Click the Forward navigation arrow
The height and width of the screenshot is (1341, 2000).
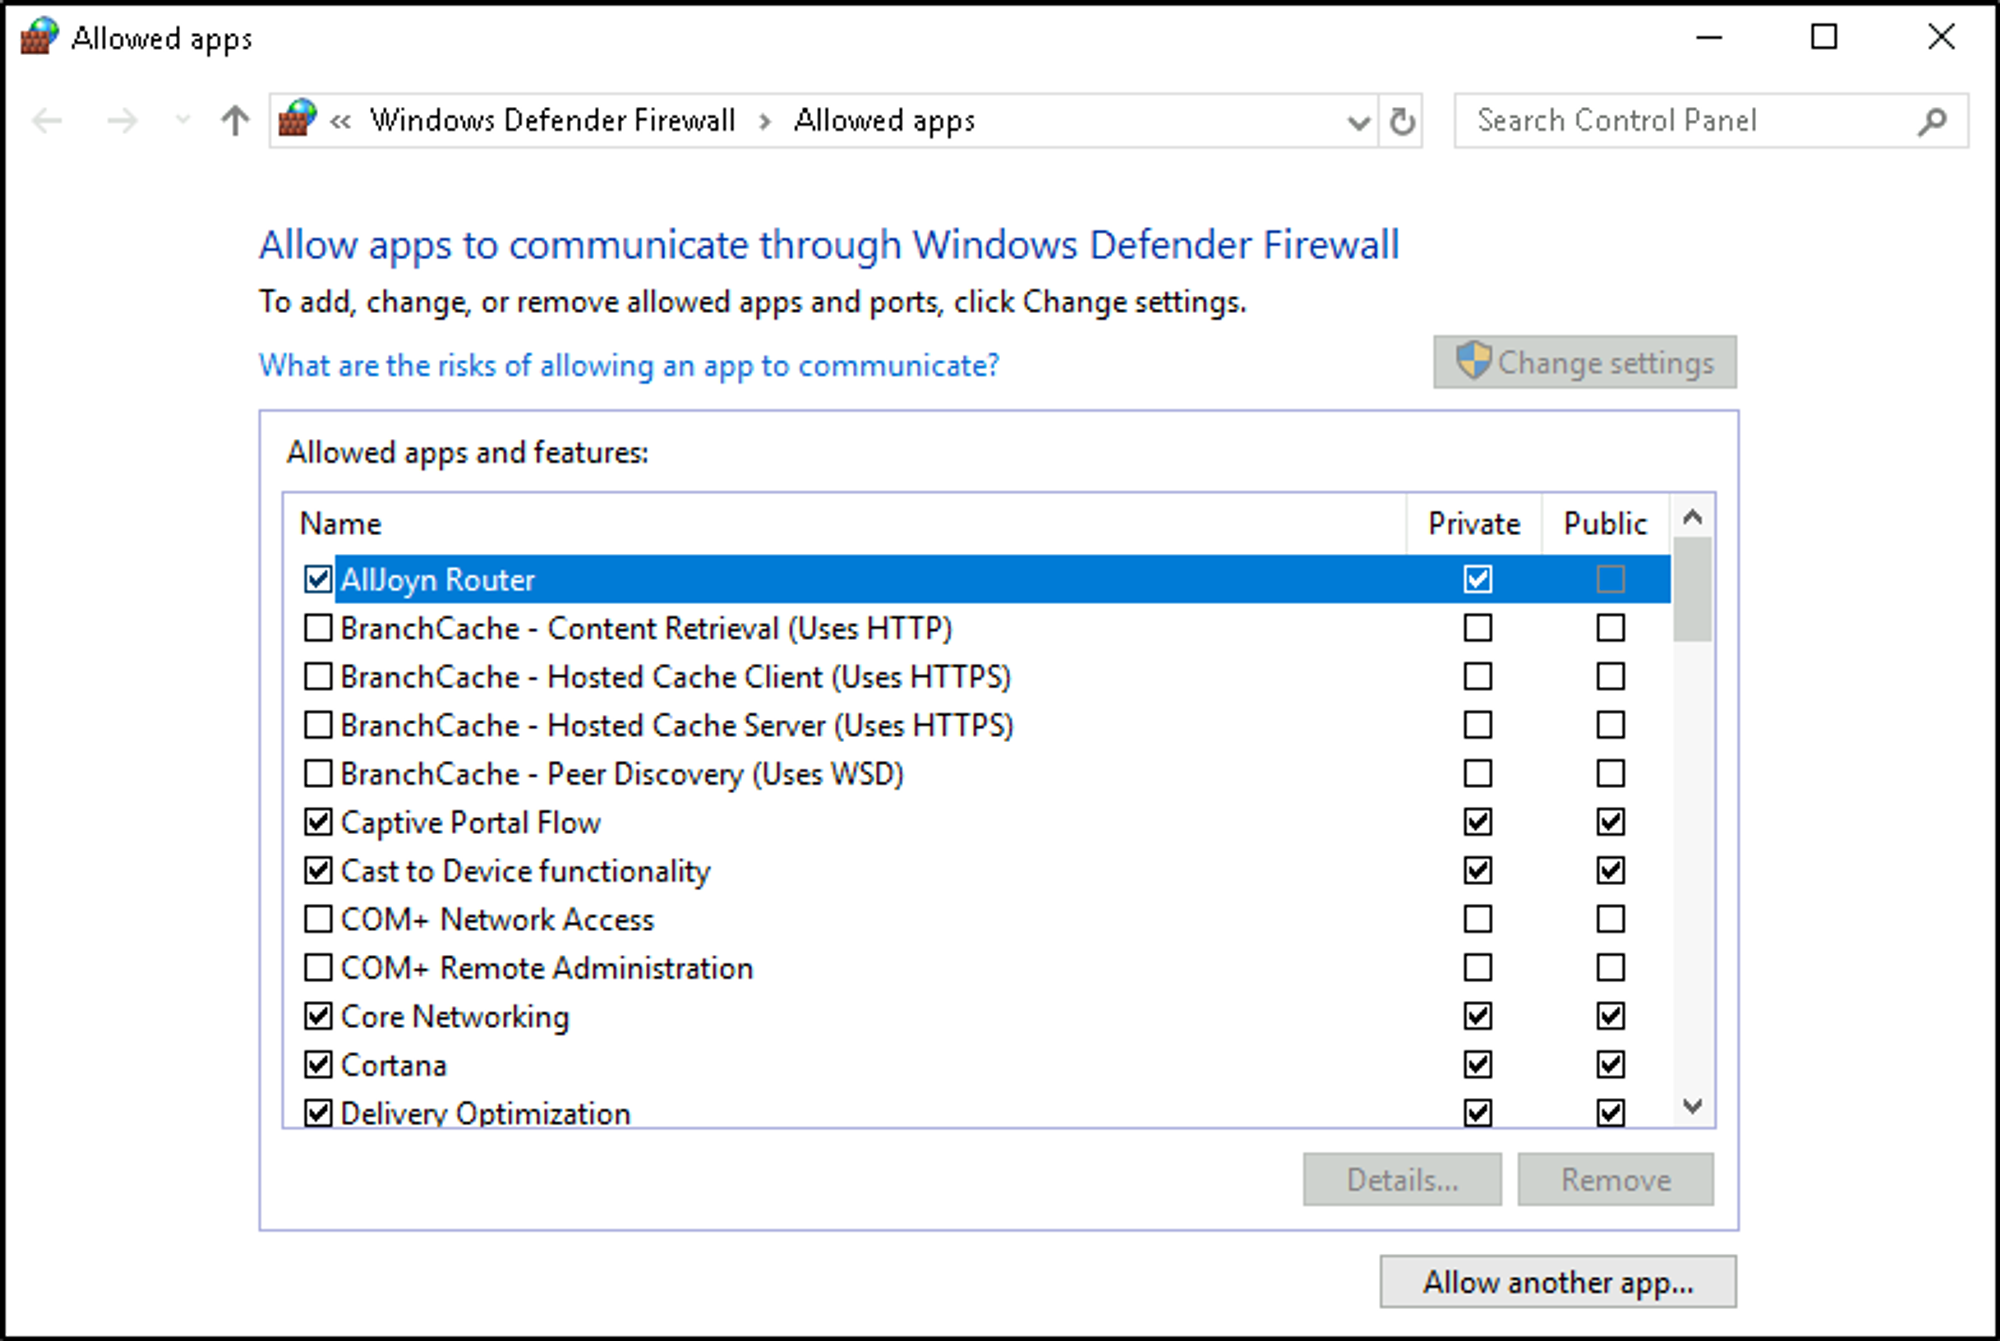122,121
